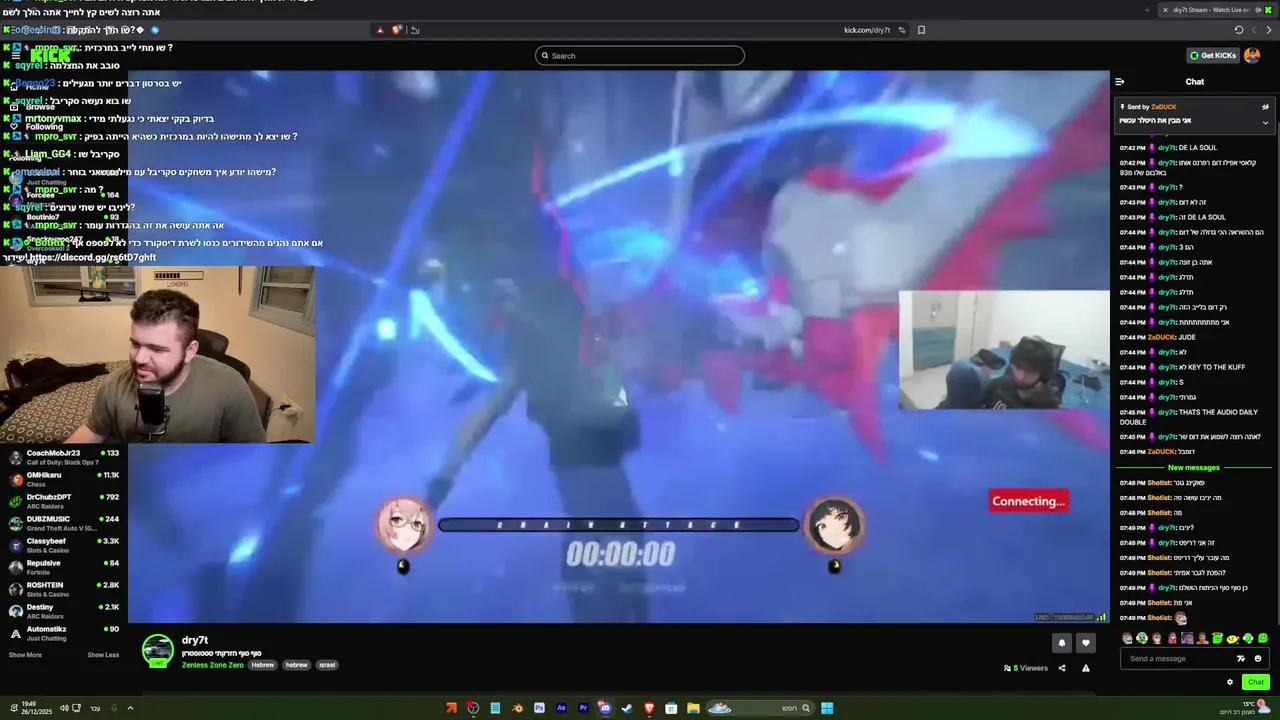Open Destiny channel in sidebar

(63, 611)
